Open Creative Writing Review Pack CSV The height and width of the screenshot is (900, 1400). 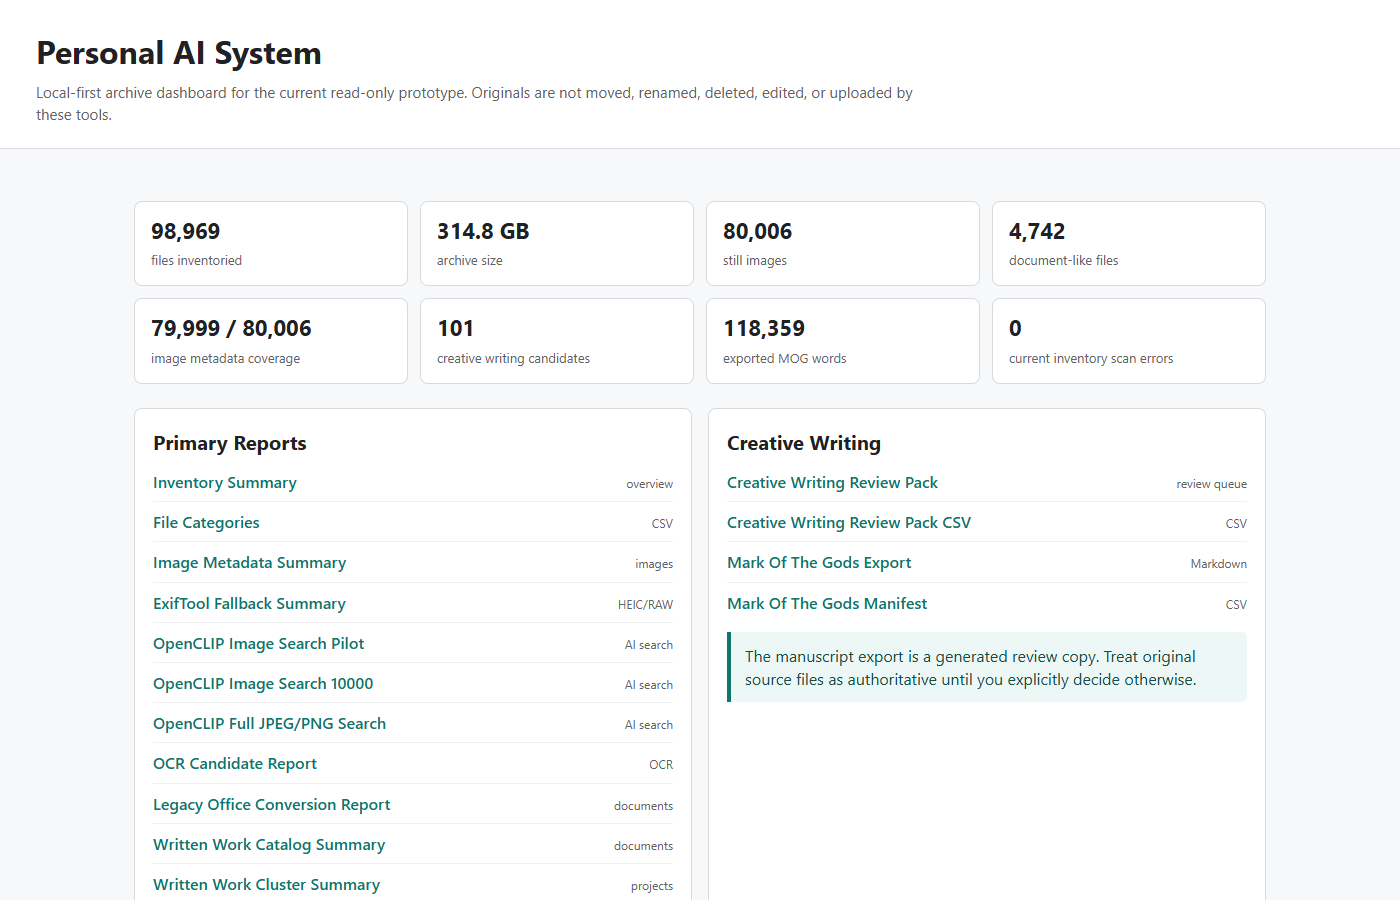click(849, 523)
